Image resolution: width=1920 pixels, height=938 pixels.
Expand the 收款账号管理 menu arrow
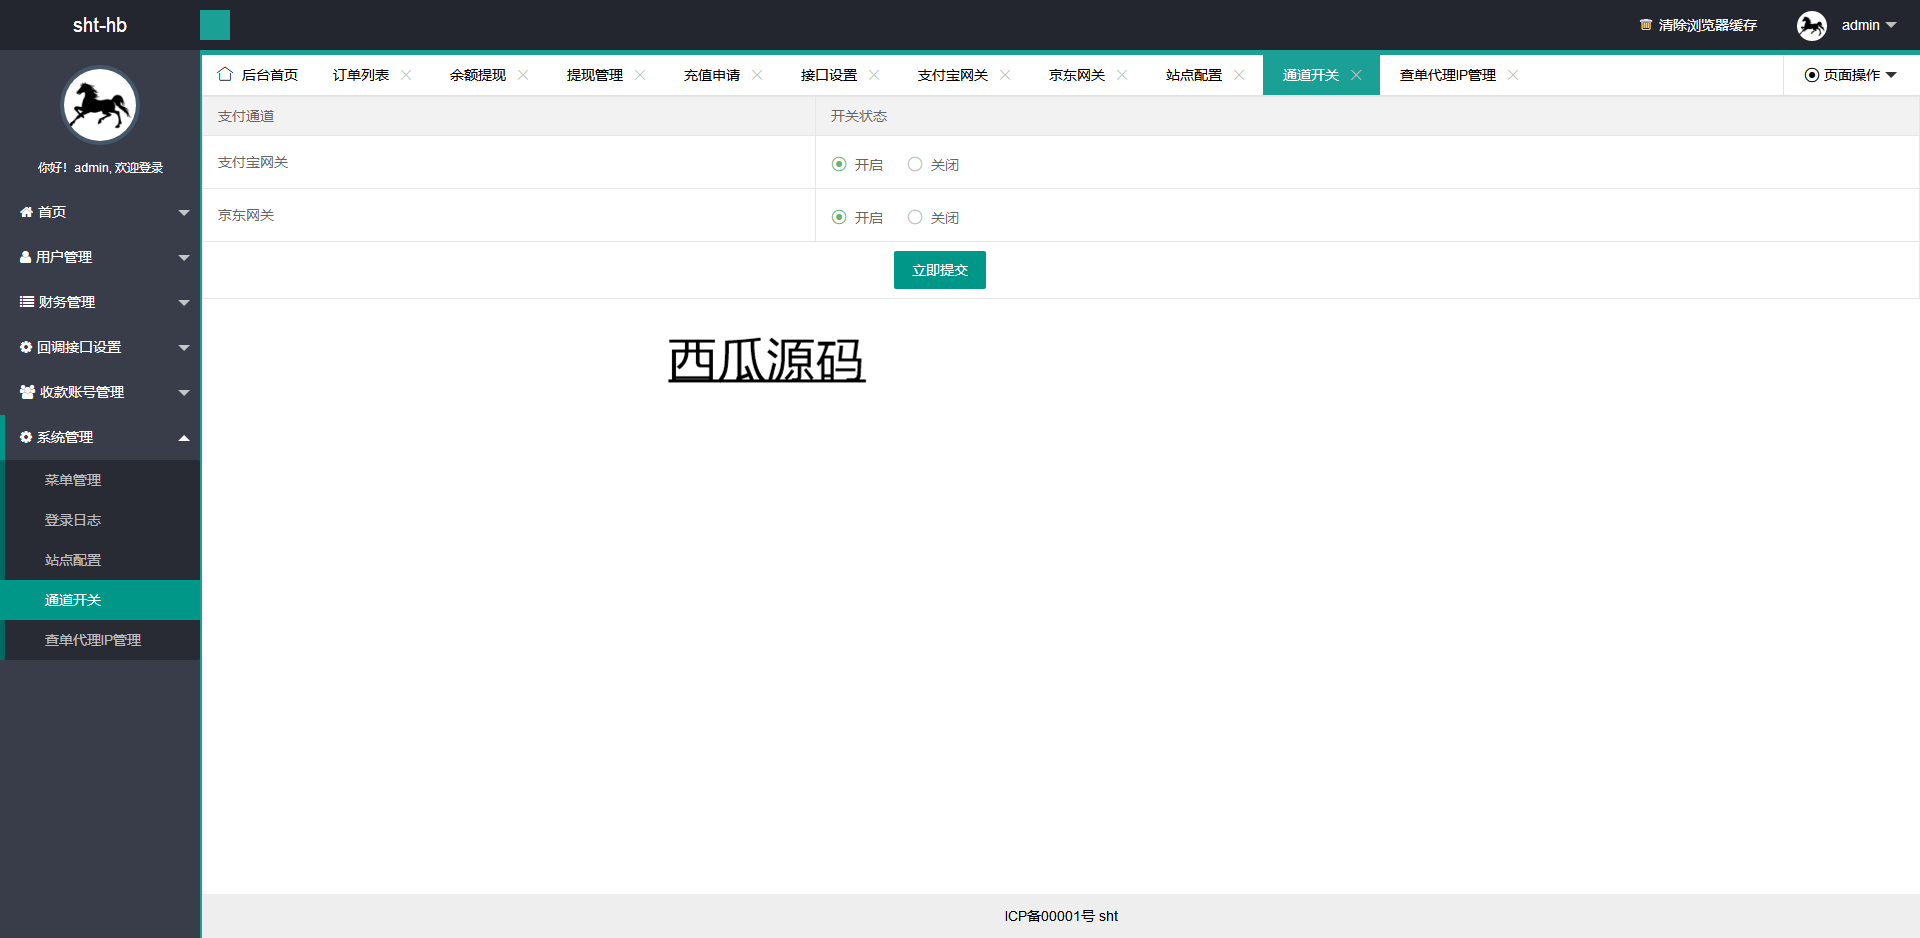tap(184, 393)
